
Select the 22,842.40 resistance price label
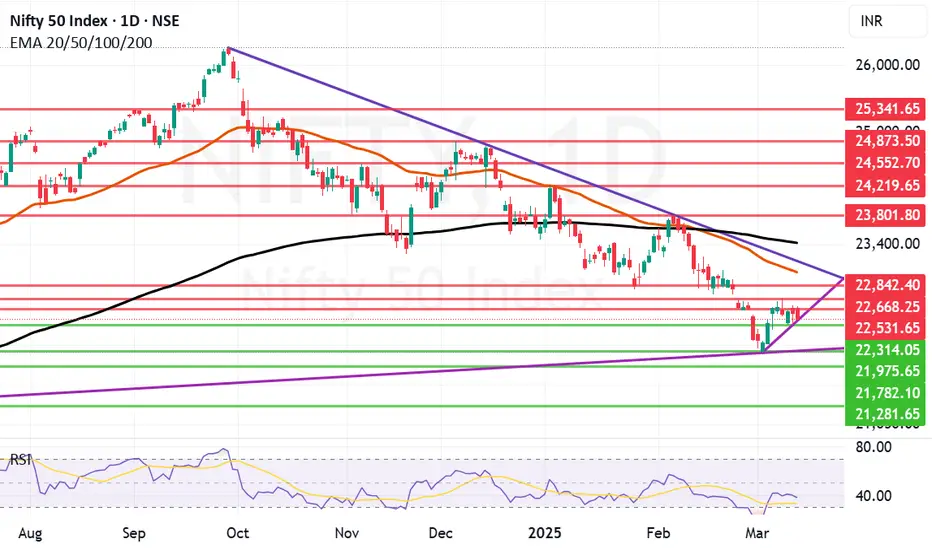point(885,285)
